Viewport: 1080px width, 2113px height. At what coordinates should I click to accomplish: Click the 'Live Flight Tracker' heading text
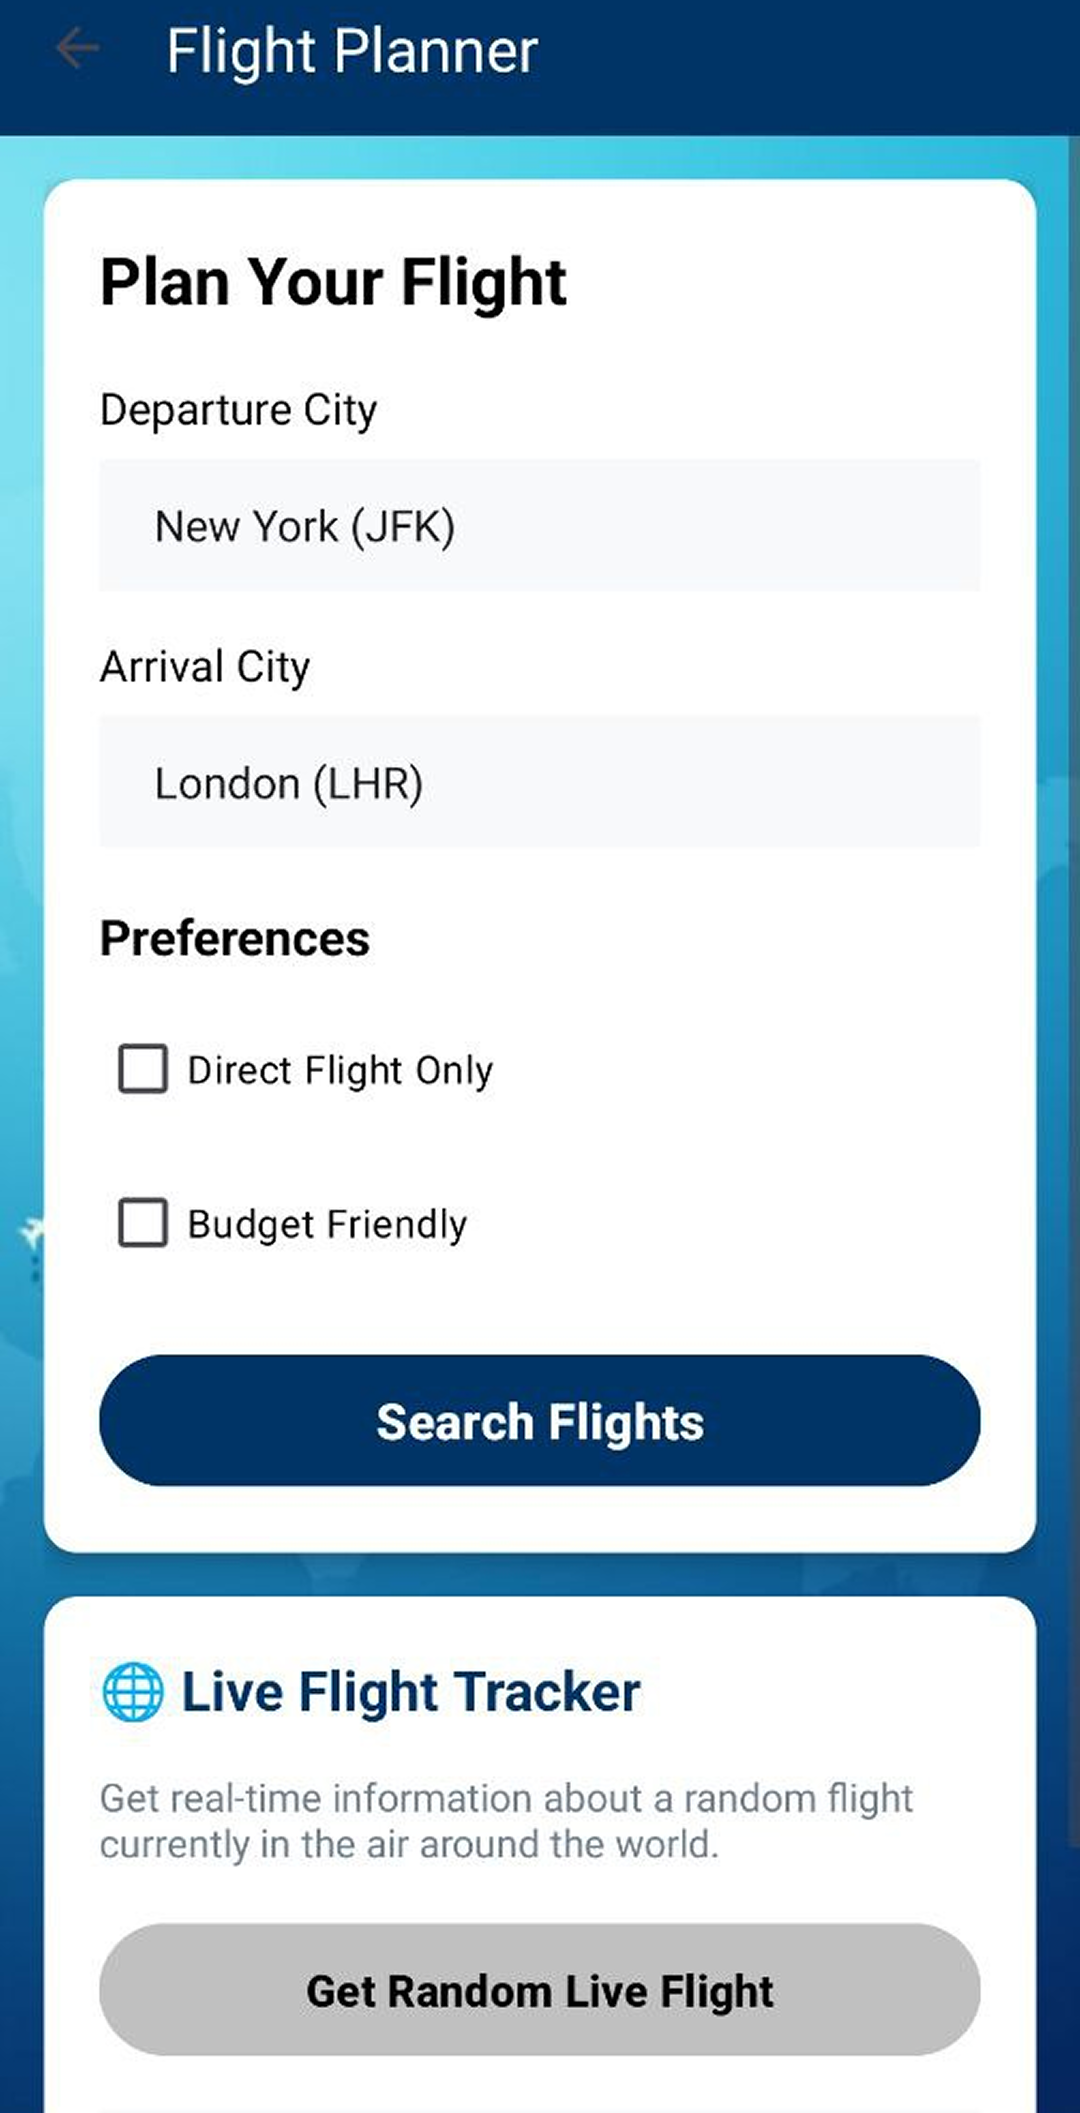pyautogui.click(x=410, y=1692)
